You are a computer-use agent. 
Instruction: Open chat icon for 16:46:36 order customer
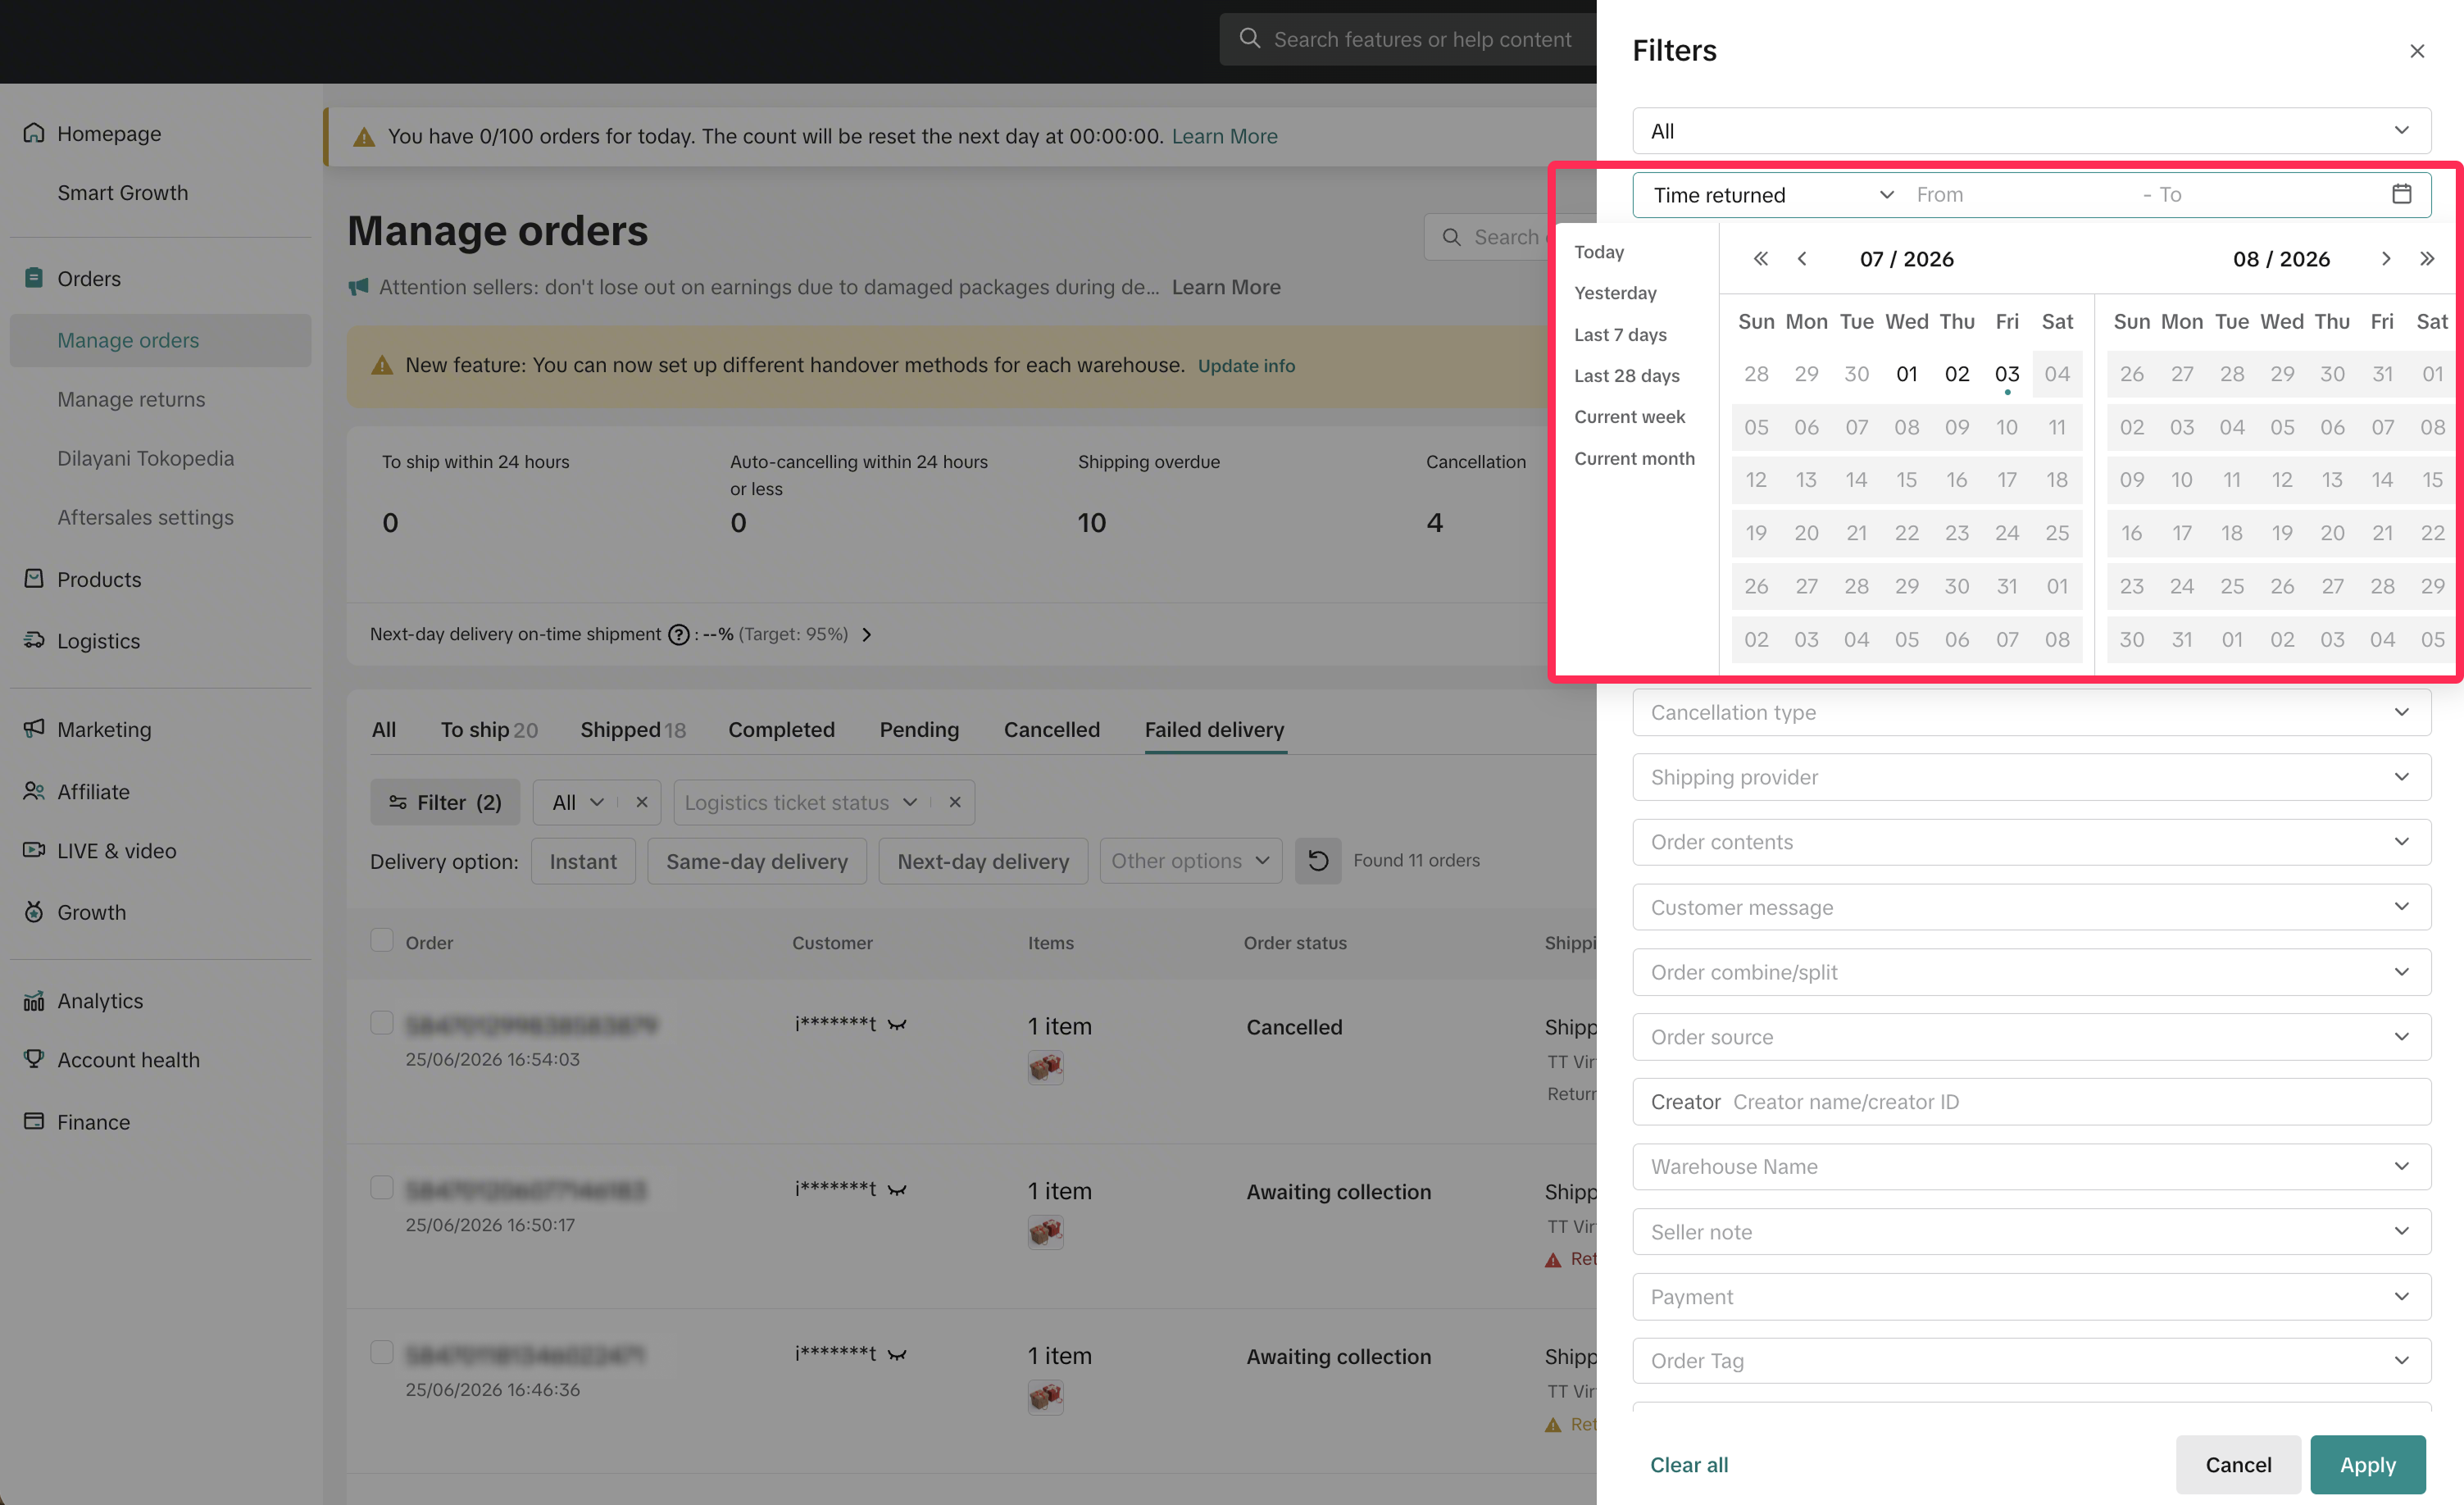tap(897, 1354)
